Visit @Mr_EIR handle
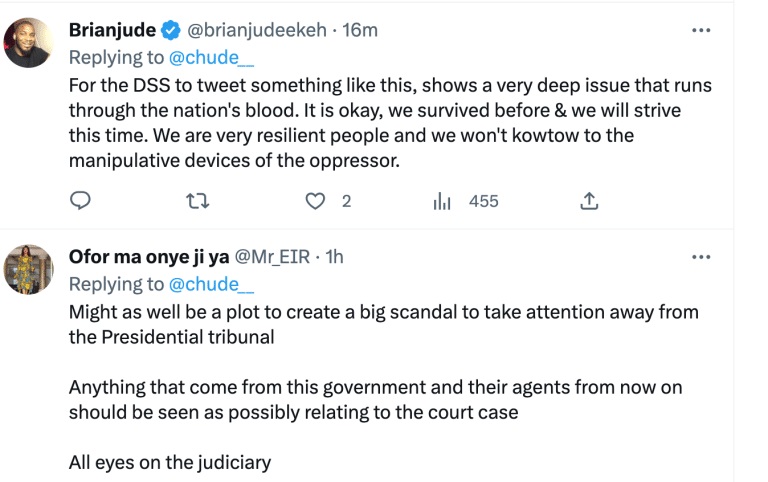 274,257
